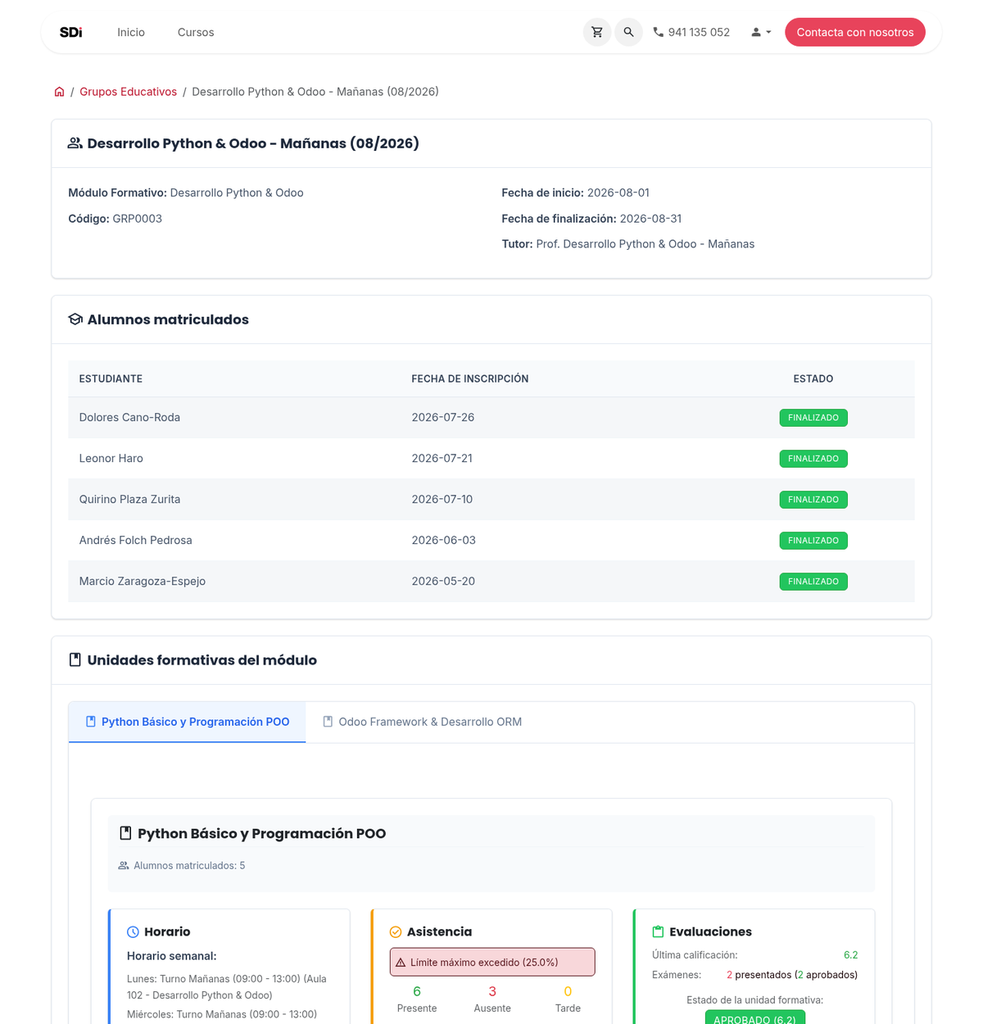
Task: Click the group icon beside the page title
Action: coord(75,143)
